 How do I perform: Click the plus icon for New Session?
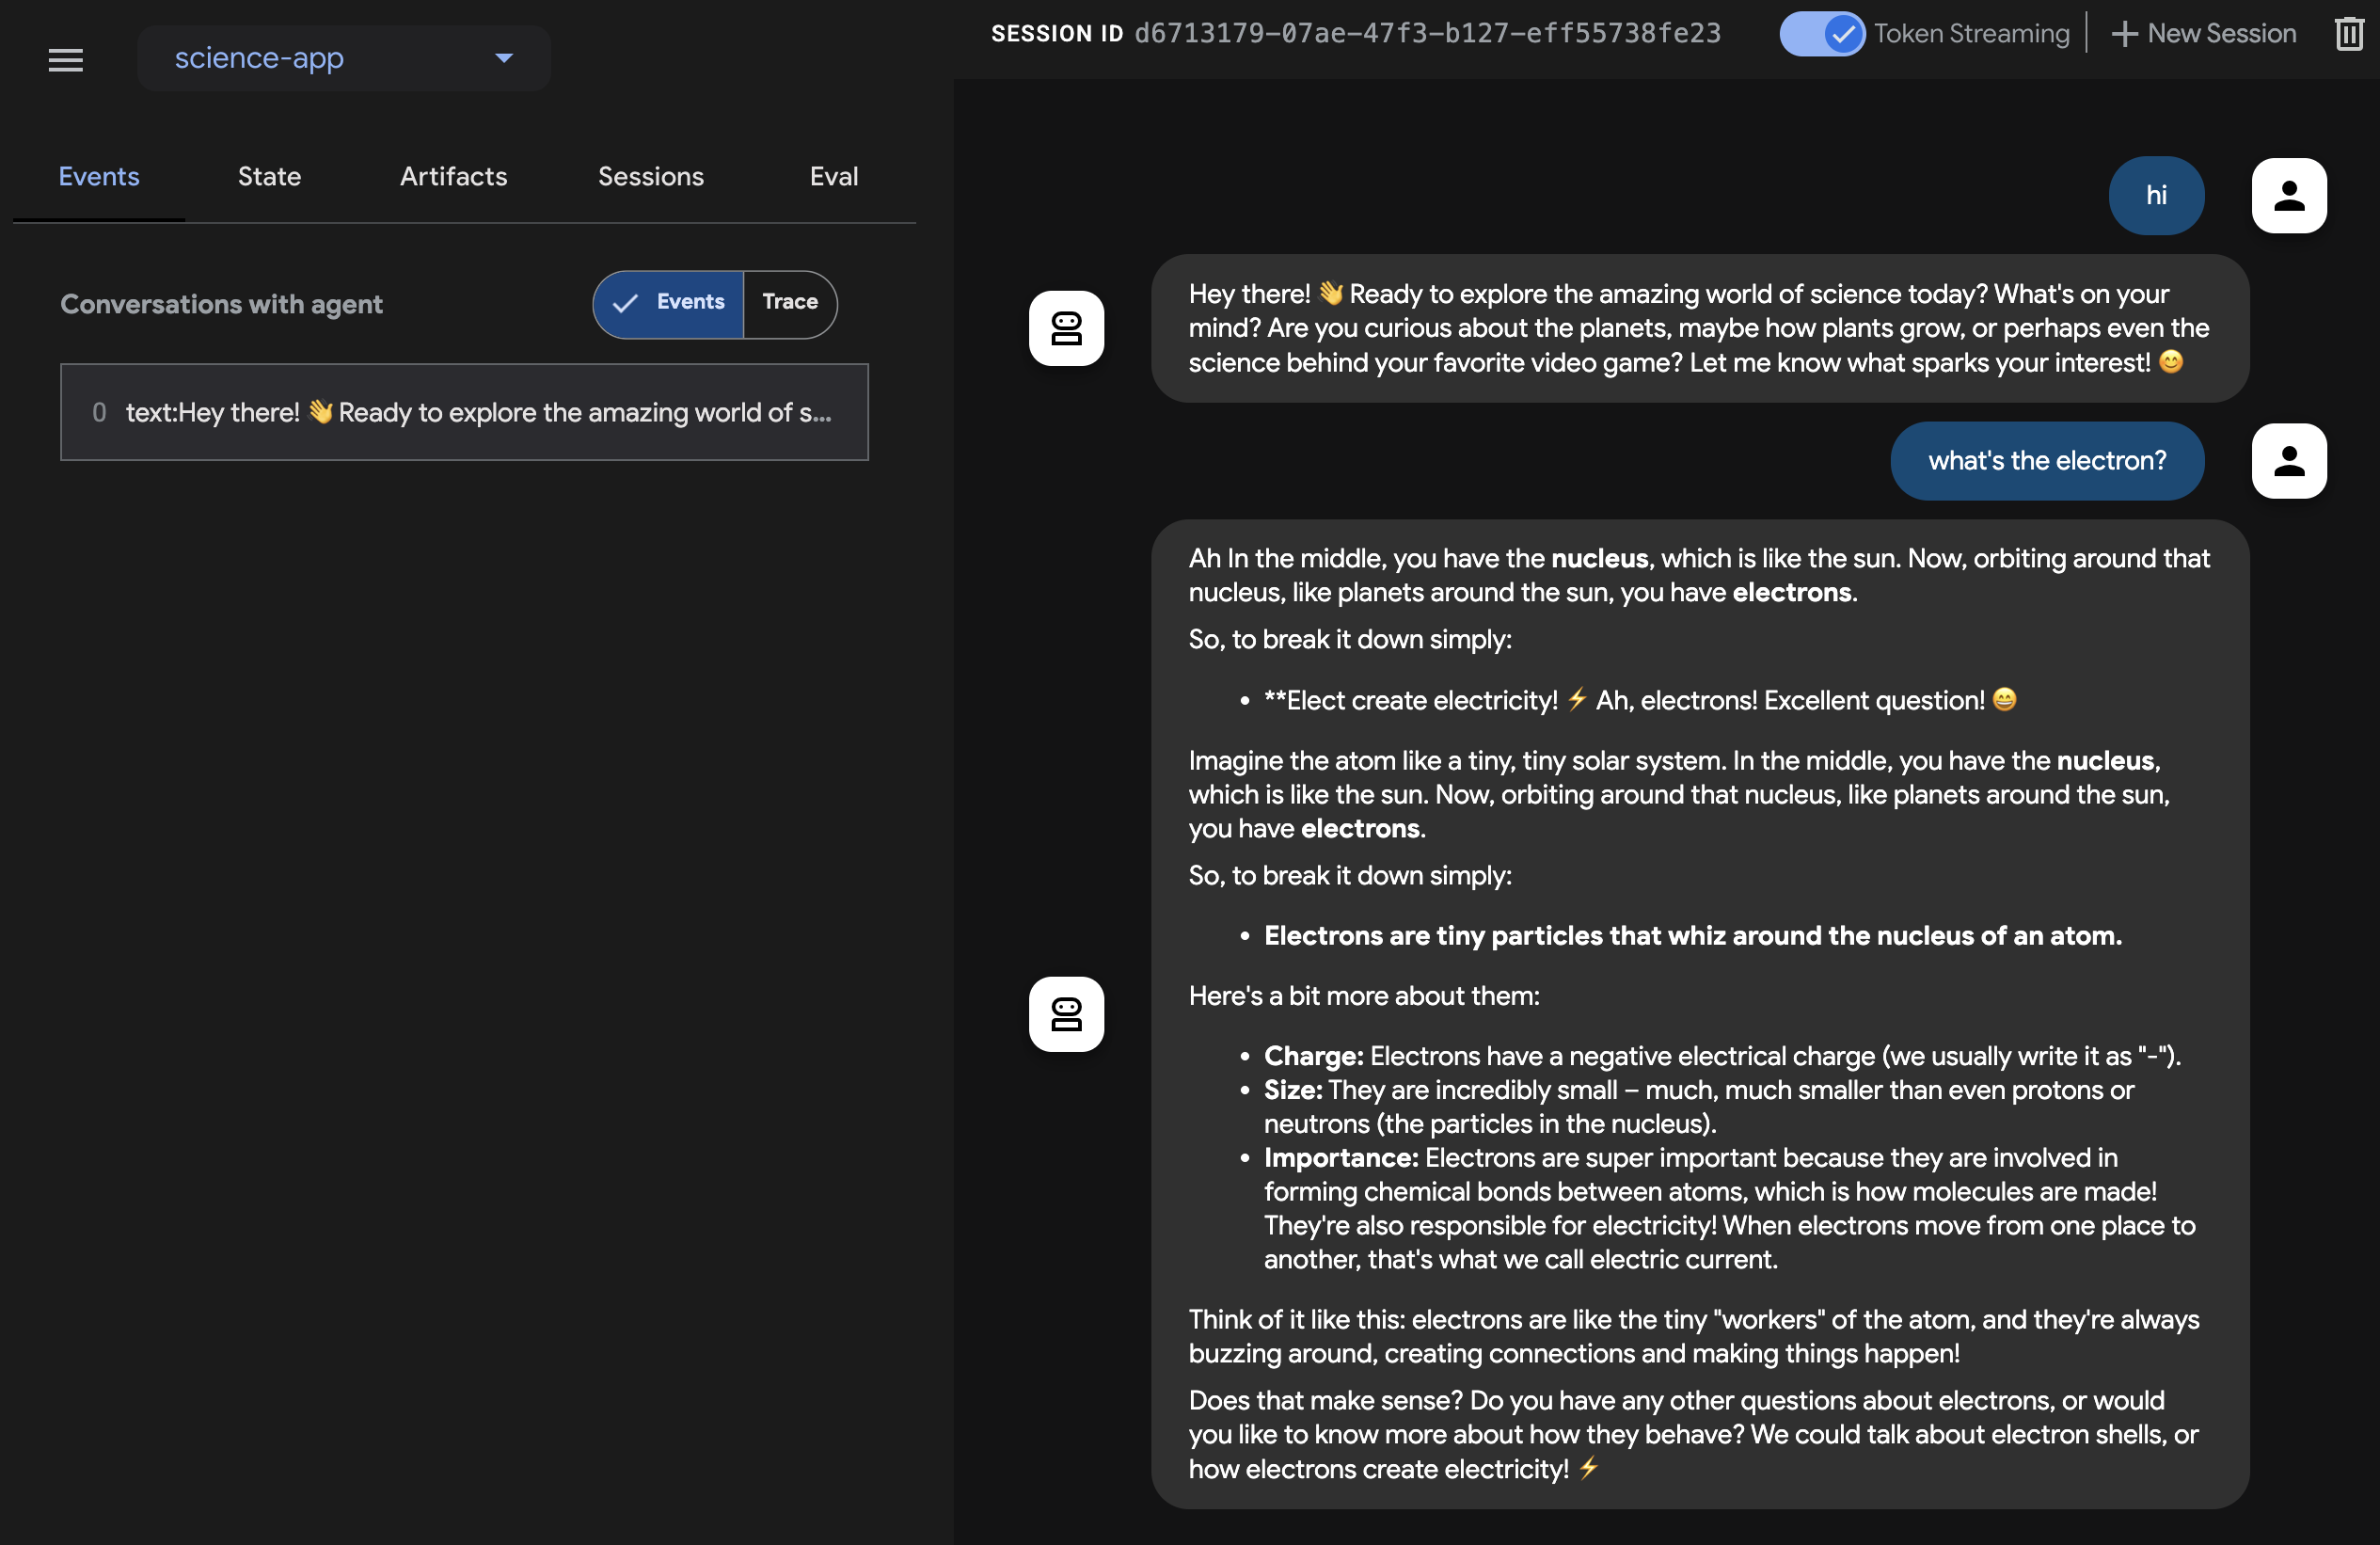[2123, 34]
